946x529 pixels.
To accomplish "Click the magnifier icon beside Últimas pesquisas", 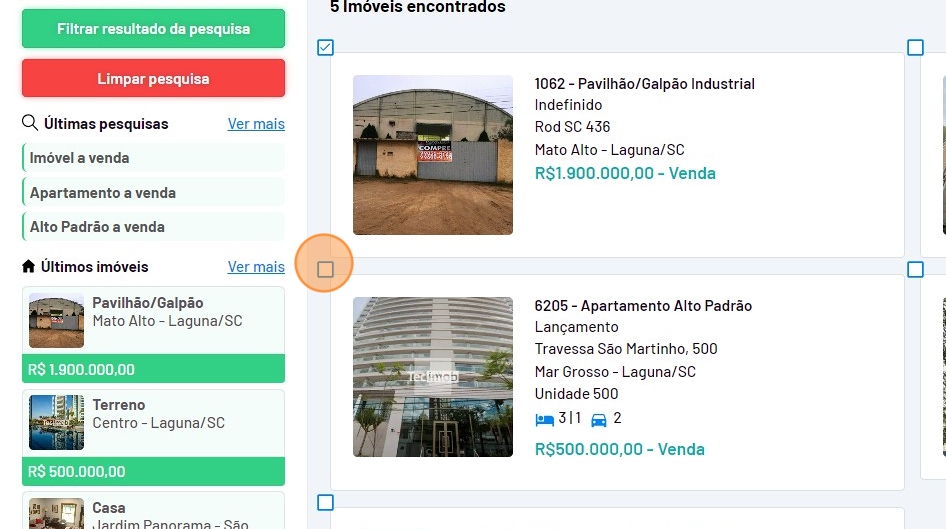I will pos(30,124).
